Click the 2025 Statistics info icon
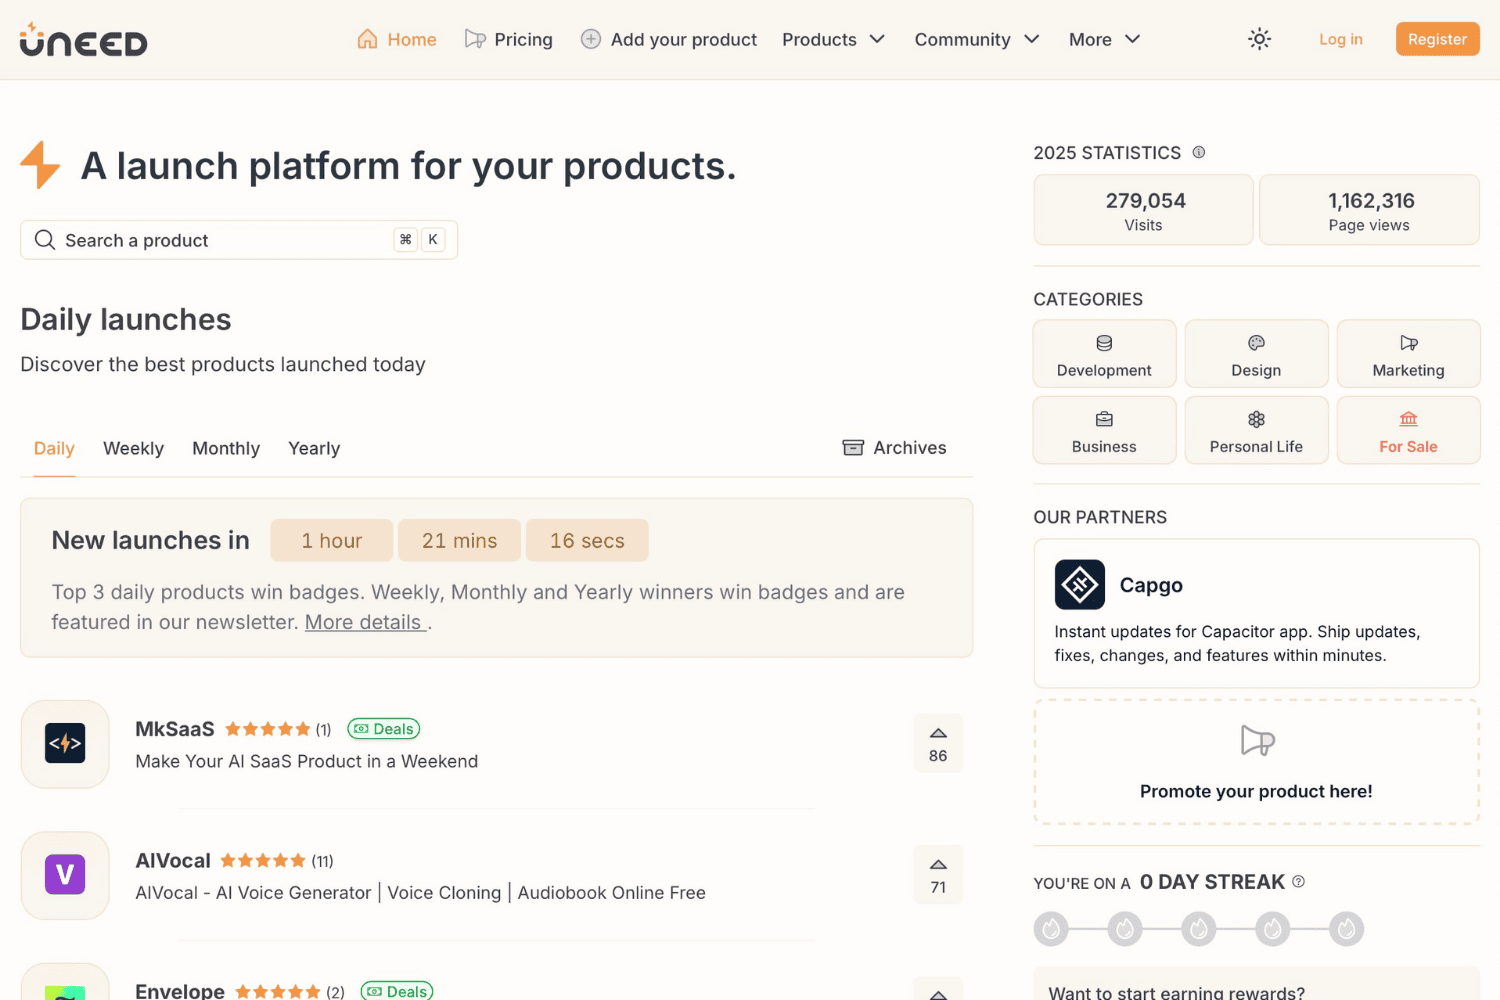 [1198, 152]
